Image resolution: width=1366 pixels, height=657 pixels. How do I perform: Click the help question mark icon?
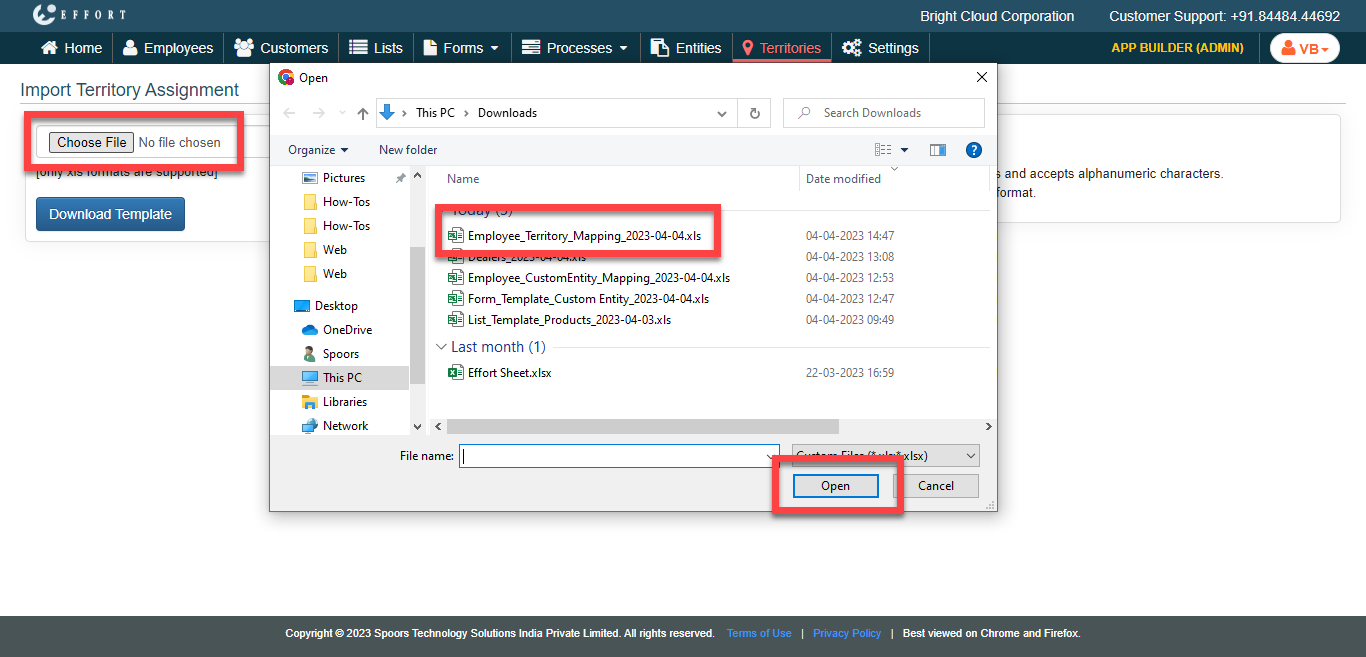click(973, 150)
